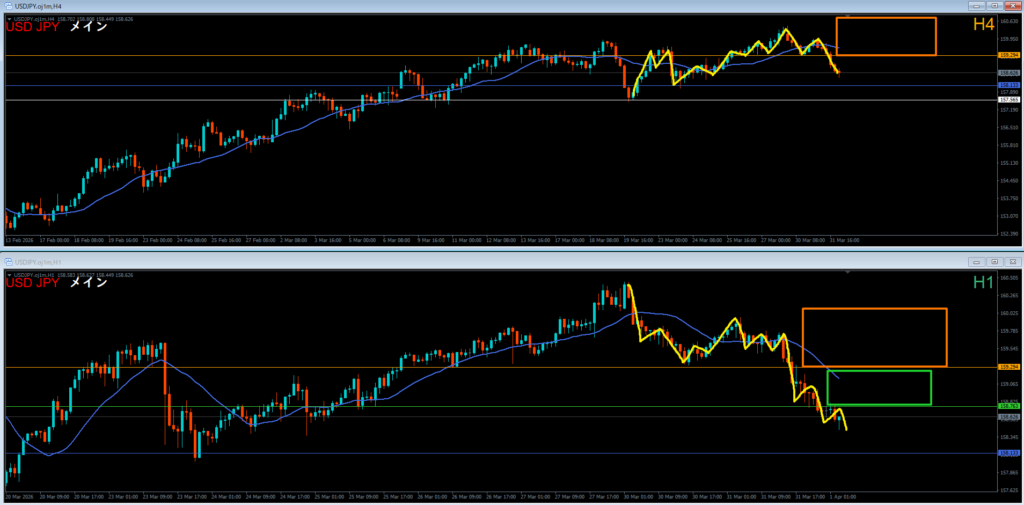Click the blue 158.133 price label on H4 chart
The height and width of the screenshot is (505, 1024).
1009,86
